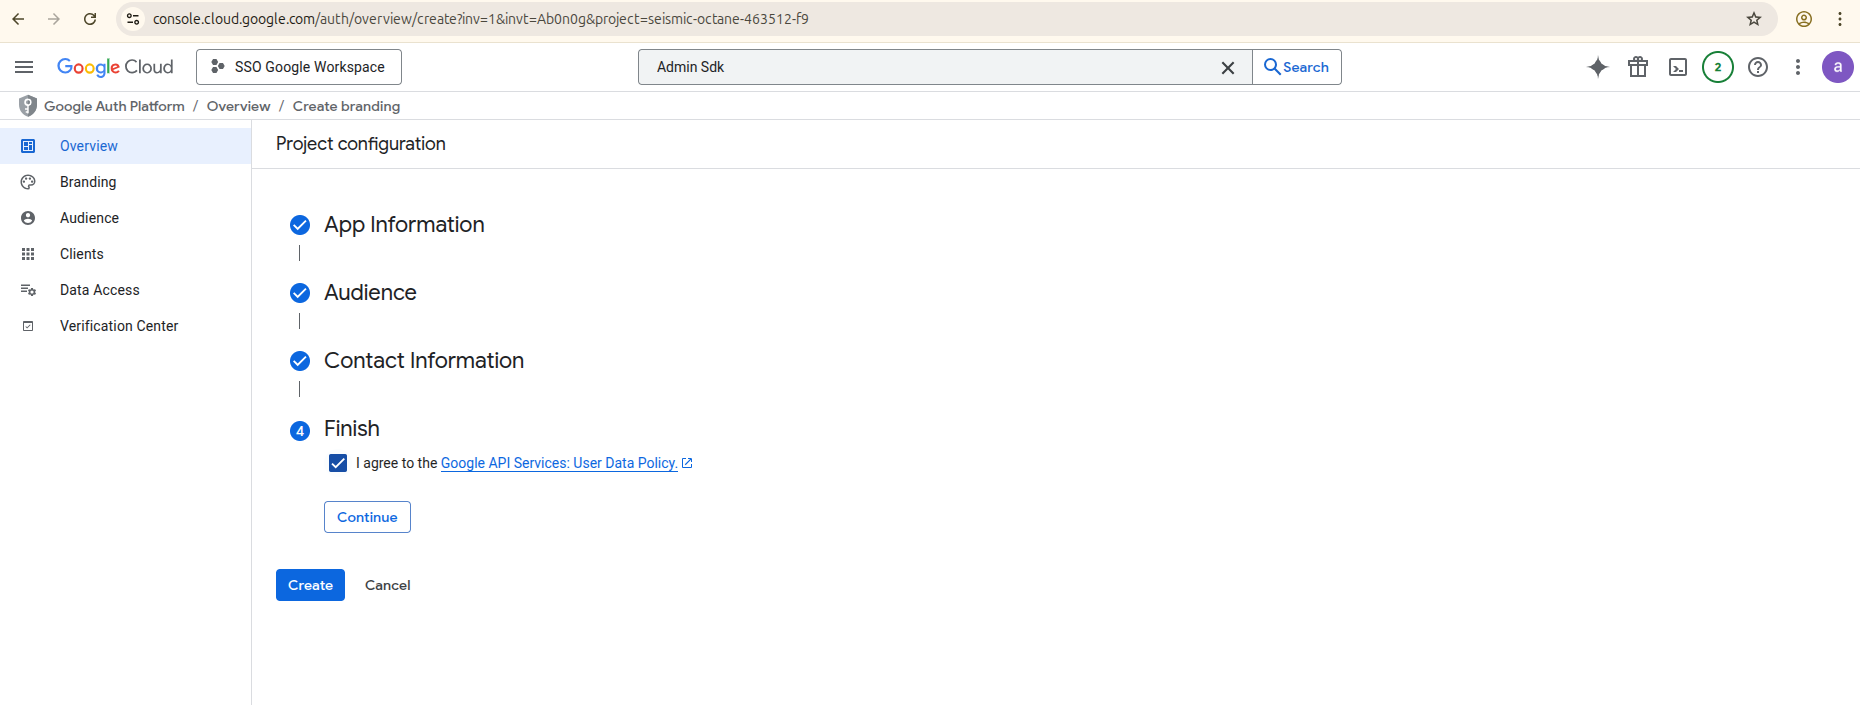Expand the App Information step
The height and width of the screenshot is (705, 1860).
(x=404, y=225)
